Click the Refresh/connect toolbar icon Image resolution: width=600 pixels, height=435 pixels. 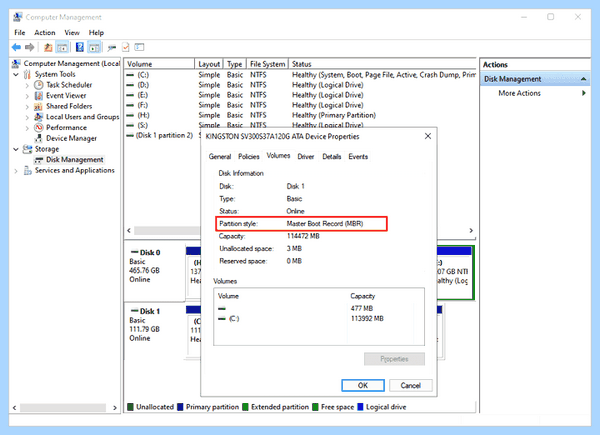[111, 48]
